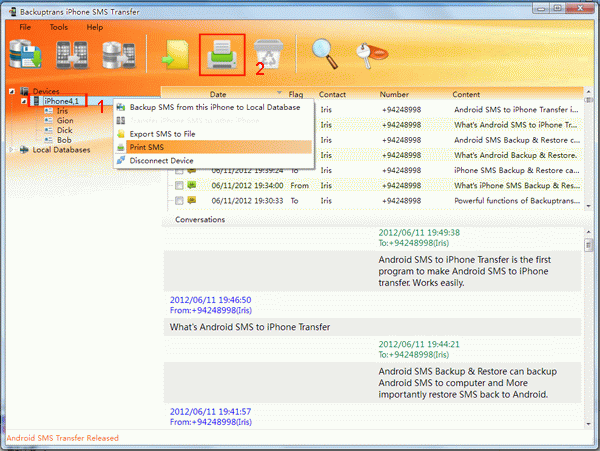Click the key registration toolbar icon

coord(371,55)
